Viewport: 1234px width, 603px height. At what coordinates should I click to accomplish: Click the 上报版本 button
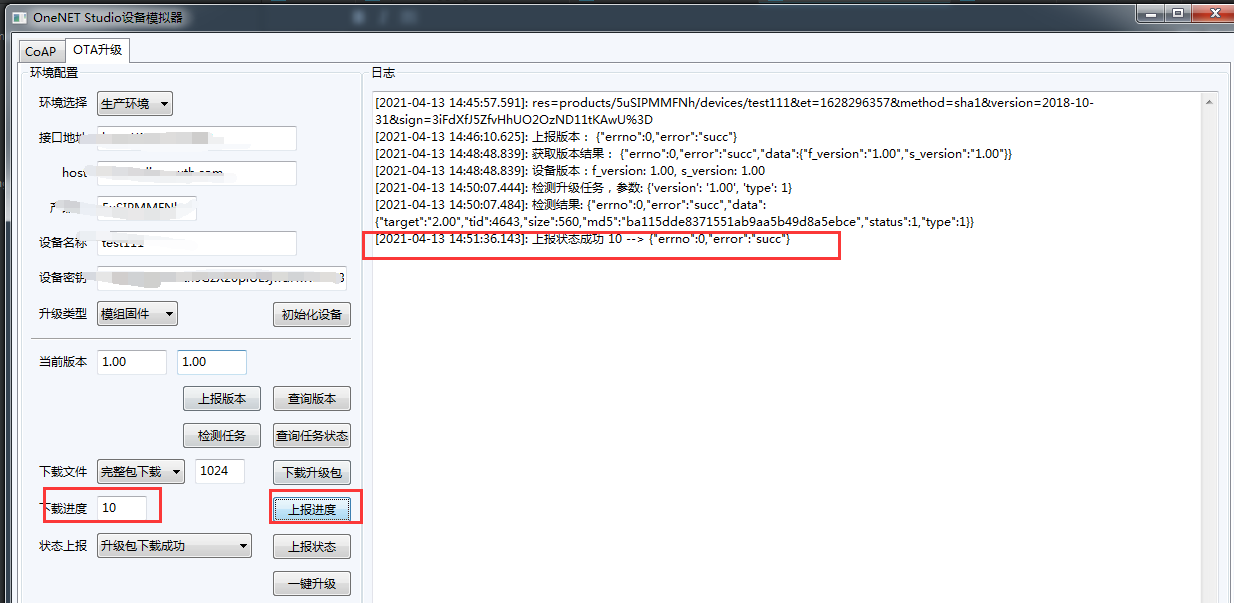(222, 398)
